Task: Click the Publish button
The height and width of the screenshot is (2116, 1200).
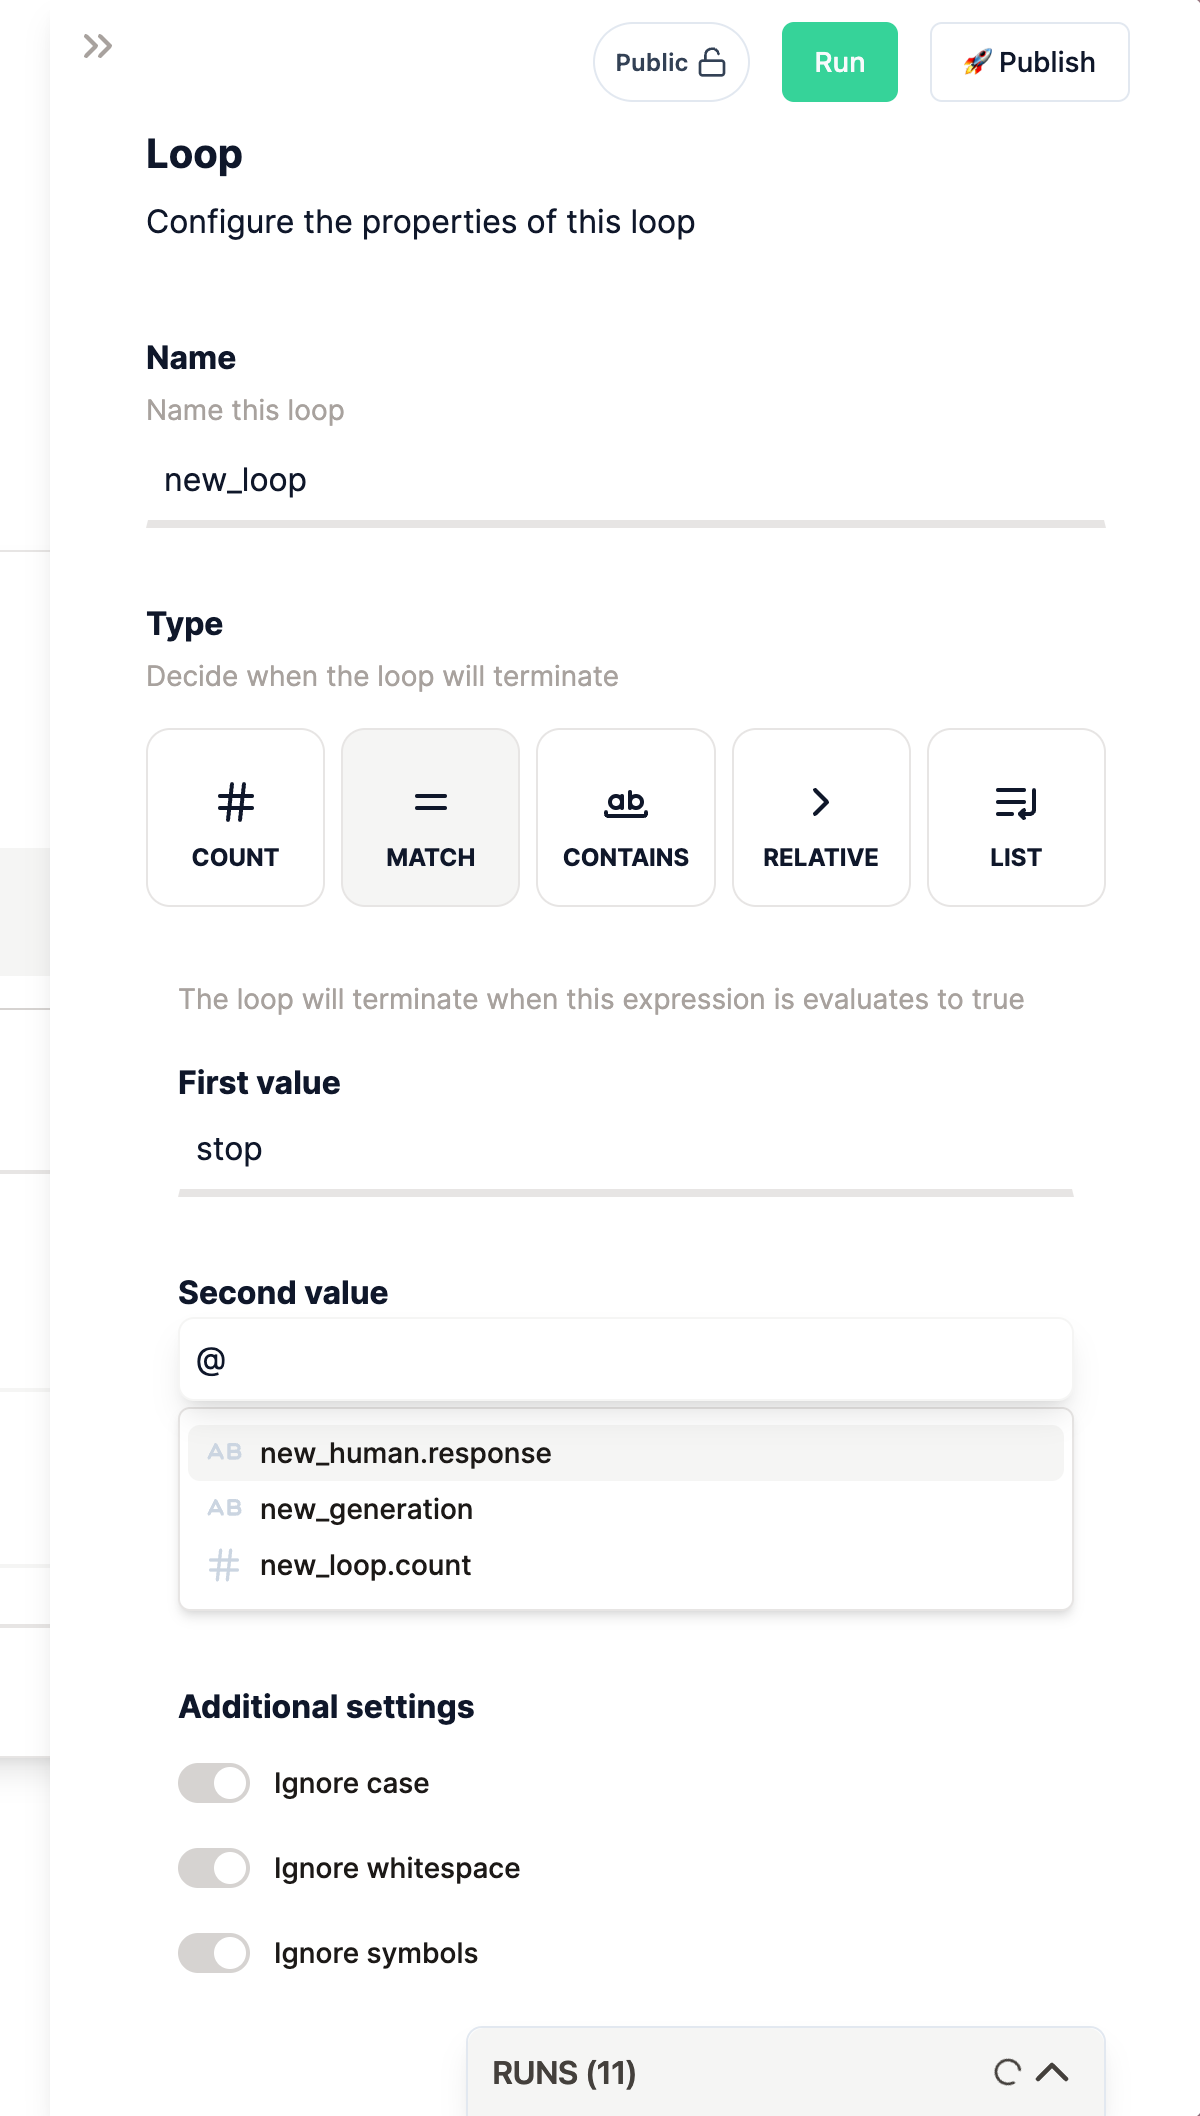Action: point(1030,62)
